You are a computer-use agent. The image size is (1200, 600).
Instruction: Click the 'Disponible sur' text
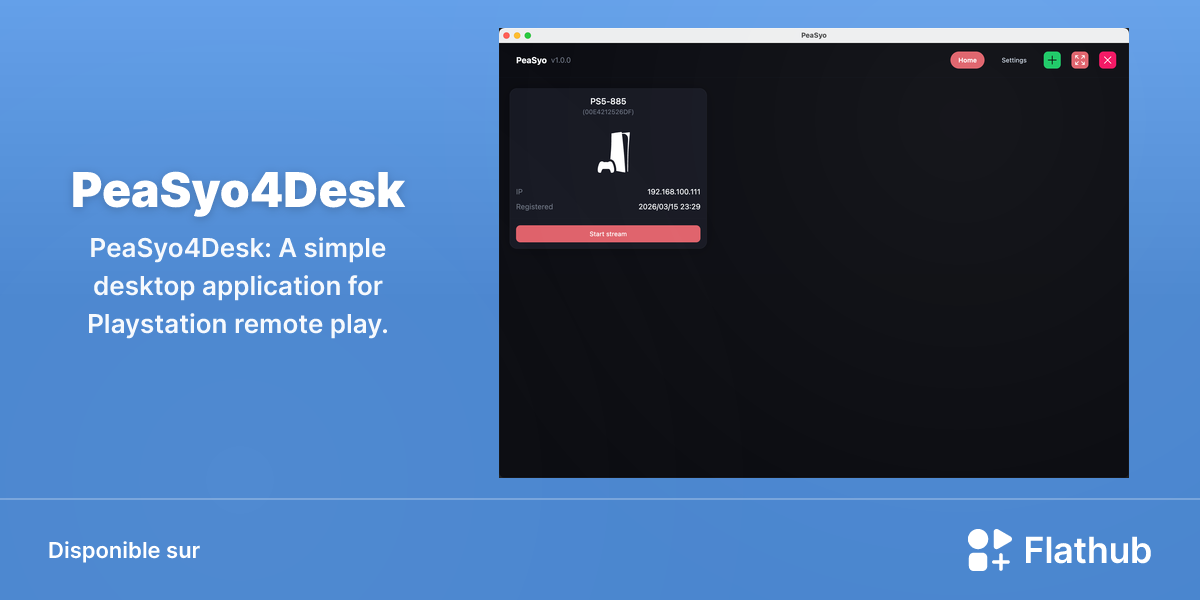coord(124,551)
